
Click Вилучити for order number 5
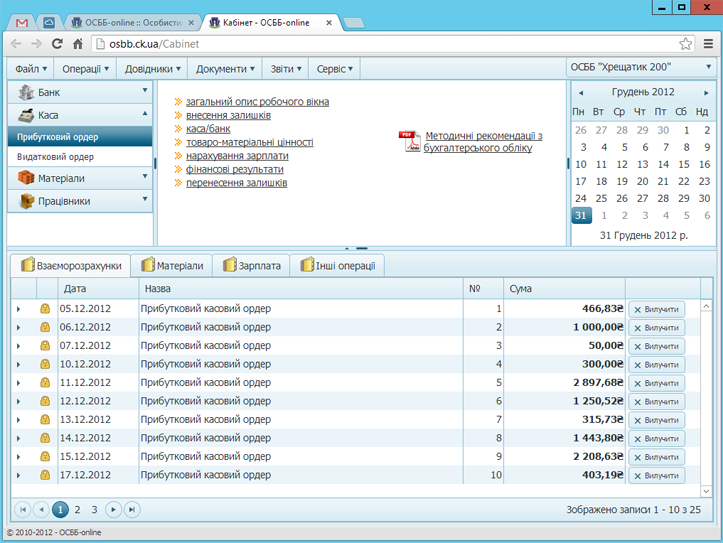656,383
